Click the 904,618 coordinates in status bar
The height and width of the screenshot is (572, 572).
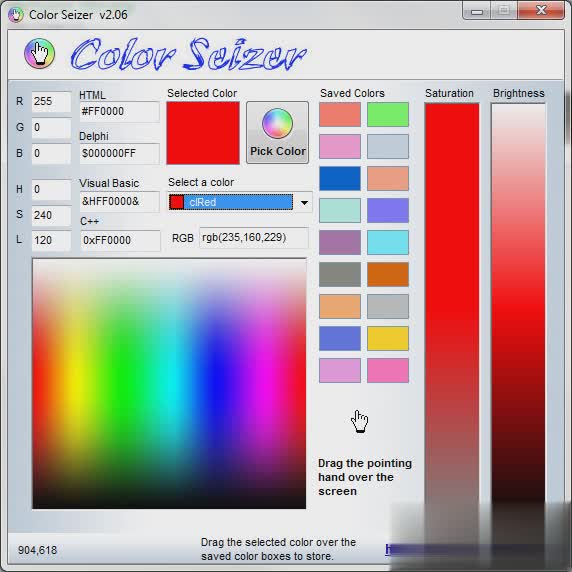tap(38, 550)
